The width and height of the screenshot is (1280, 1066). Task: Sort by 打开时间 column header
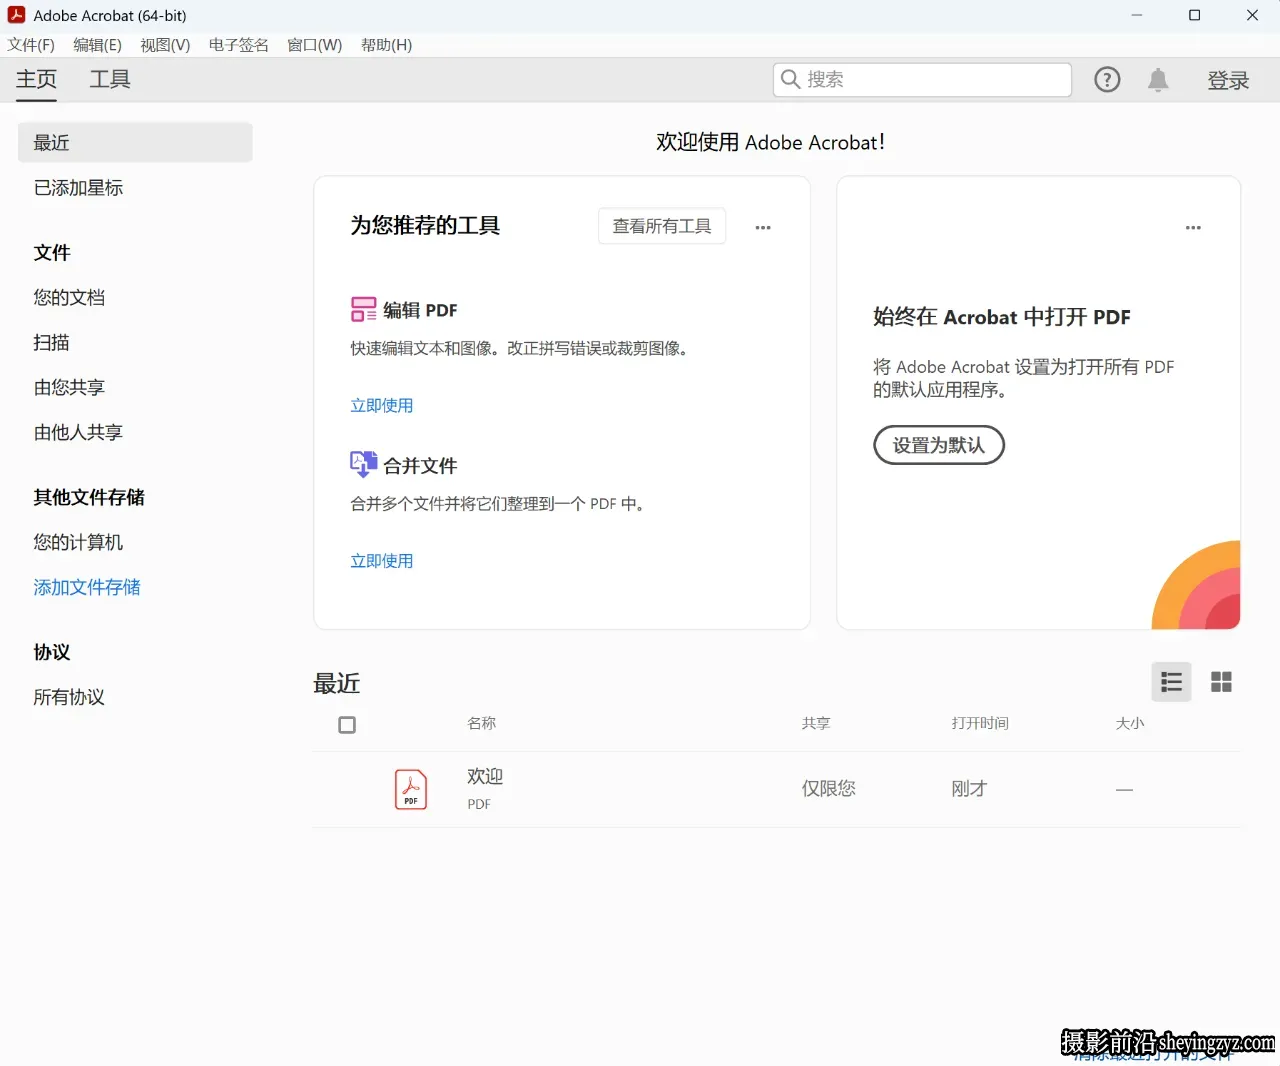(980, 723)
